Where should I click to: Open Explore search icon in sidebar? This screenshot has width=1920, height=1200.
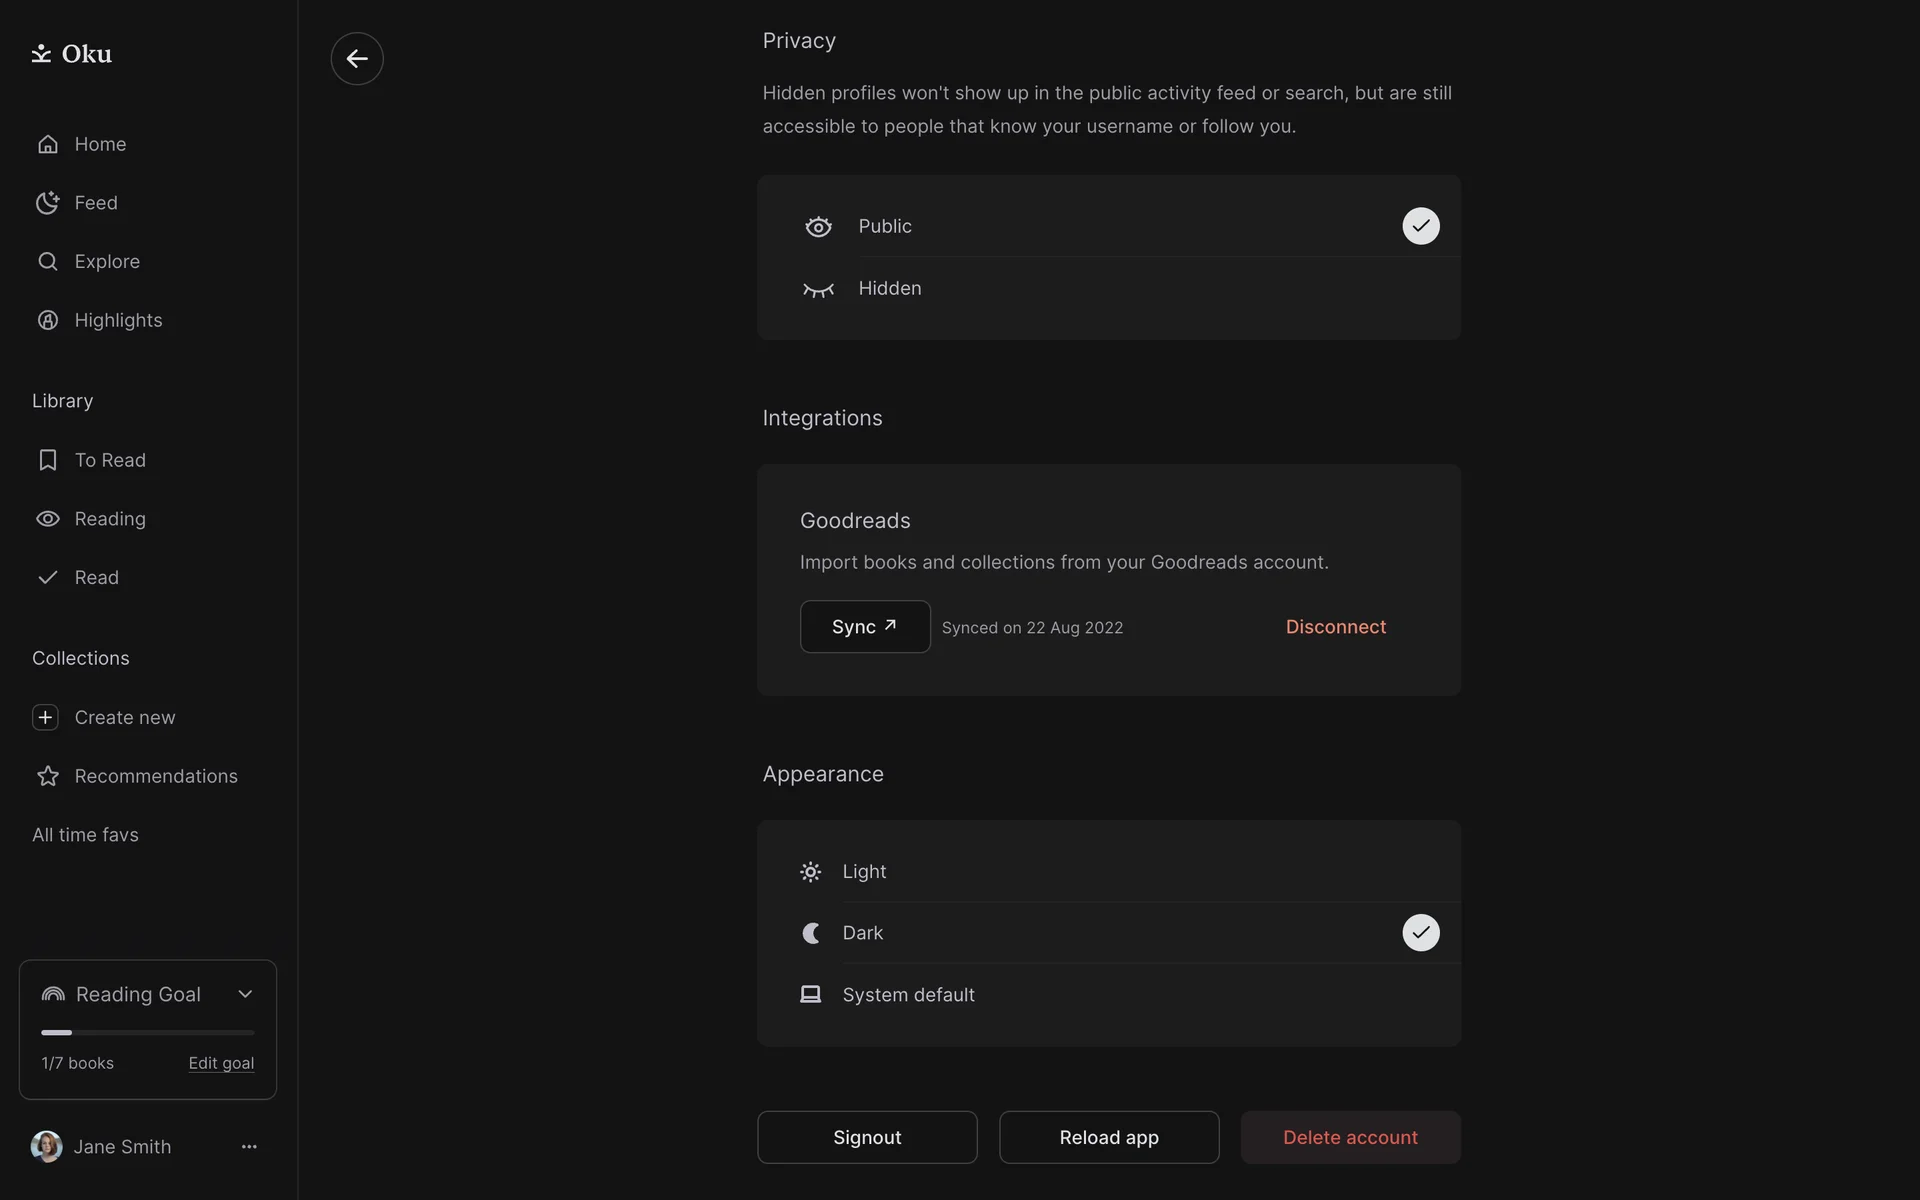[x=47, y=262]
